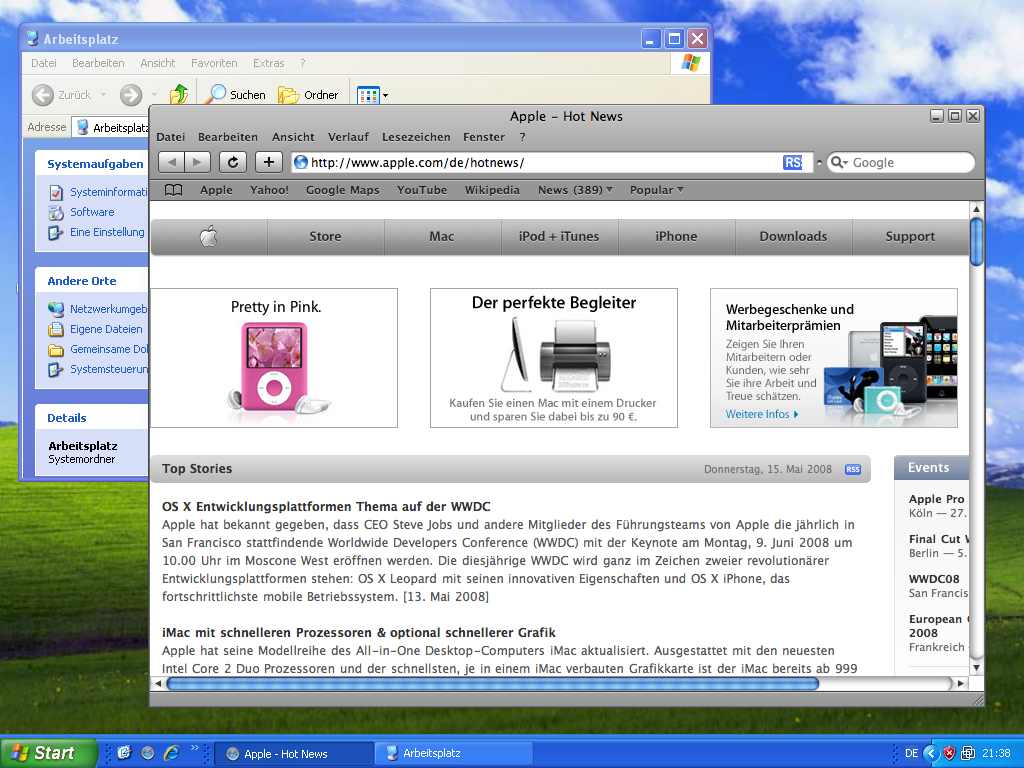Open iMac mit schnelleren Prozessoren headline
This screenshot has height=768, width=1024.
pyautogui.click(x=359, y=633)
